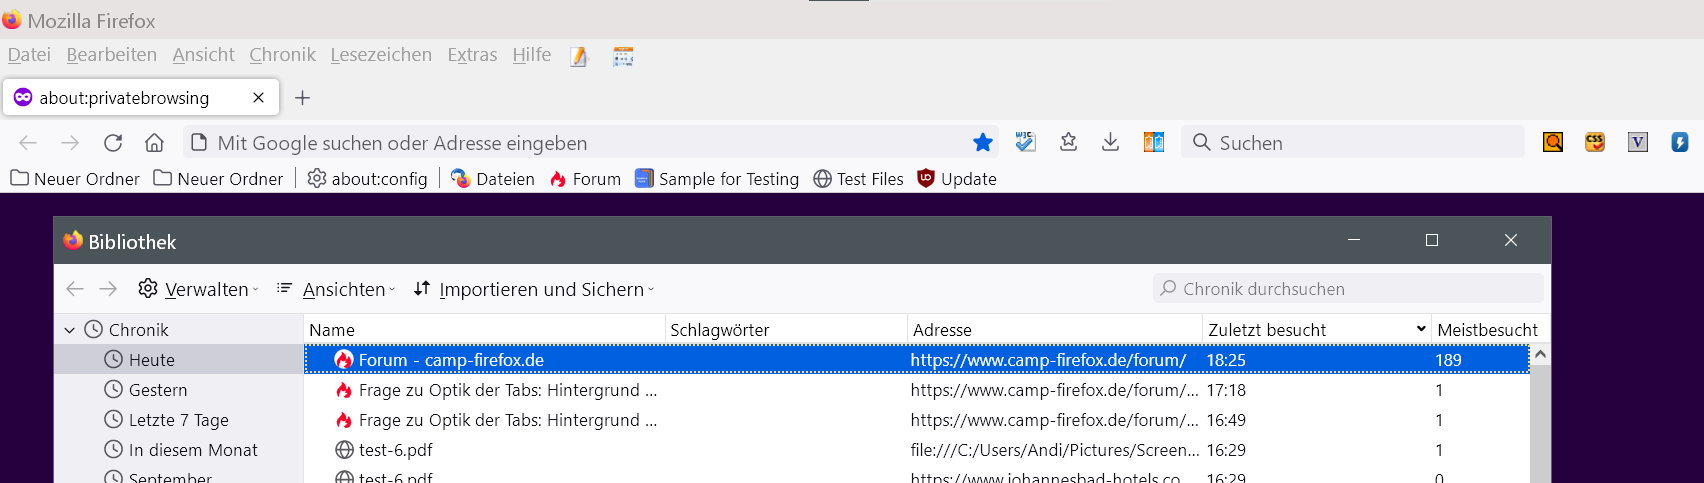Image resolution: width=1704 pixels, height=483 pixels.
Task: Click the notepad pencil icon in menu bar
Action: (579, 57)
